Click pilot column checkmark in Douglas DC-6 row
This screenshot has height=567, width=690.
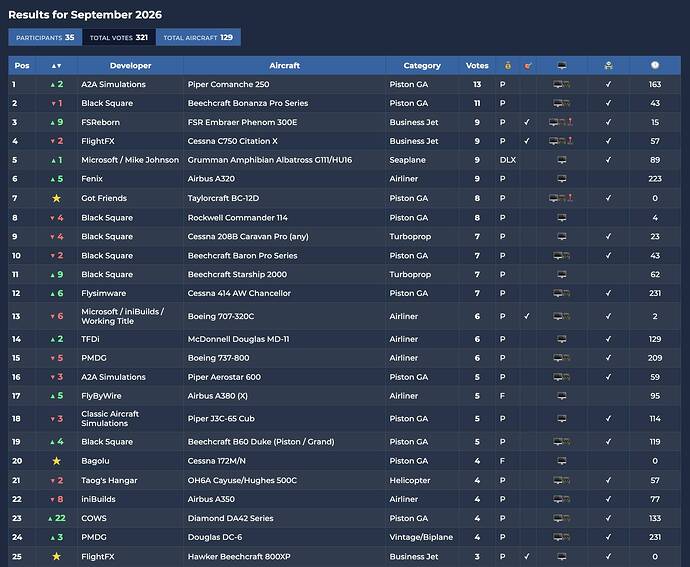tap(609, 537)
